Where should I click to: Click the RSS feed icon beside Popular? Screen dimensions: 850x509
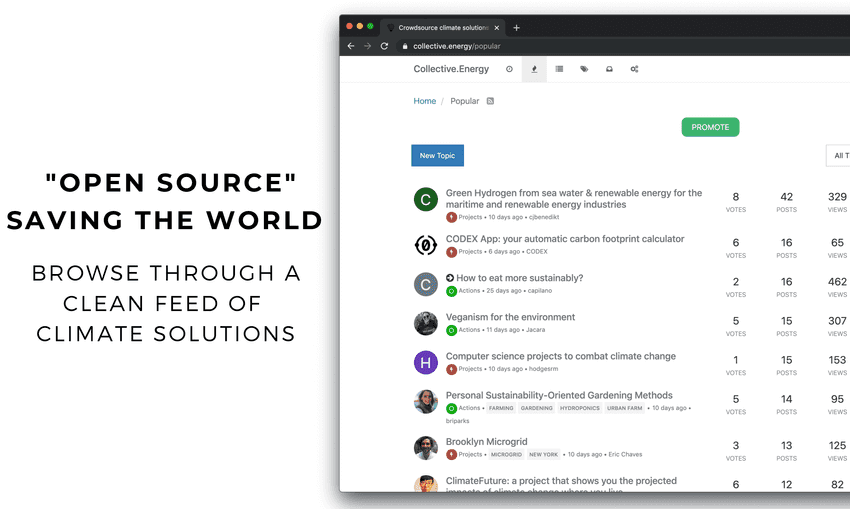pyautogui.click(x=490, y=101)
